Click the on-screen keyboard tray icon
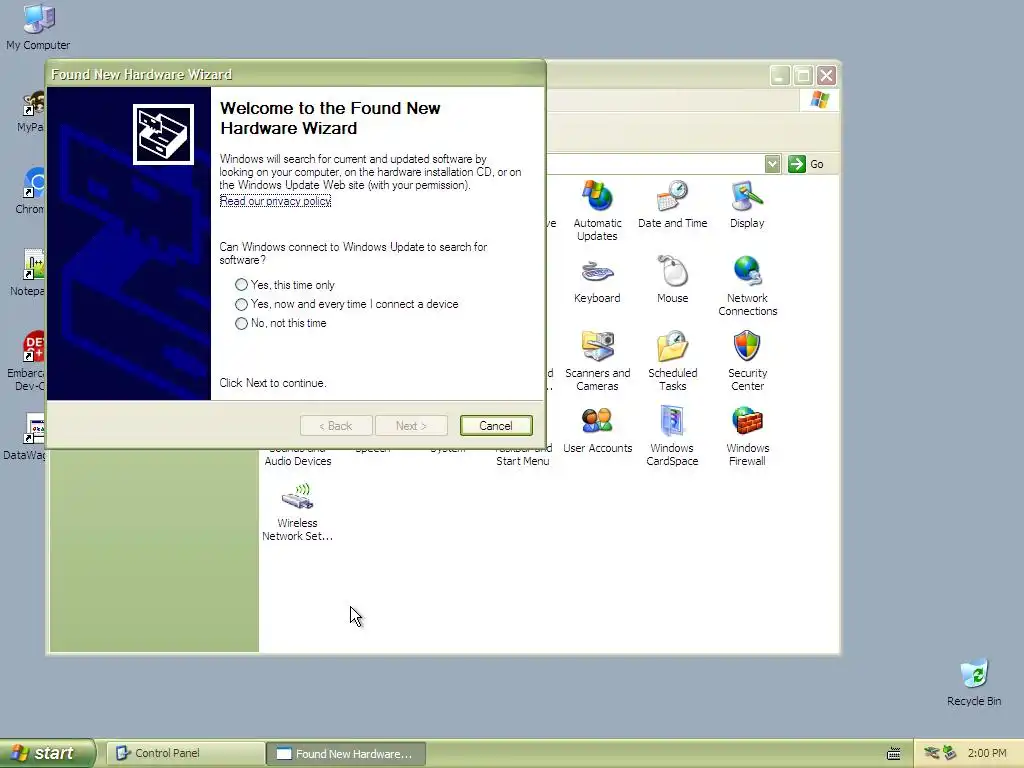This screenshot has height=768, width=1024. [893, 754]
